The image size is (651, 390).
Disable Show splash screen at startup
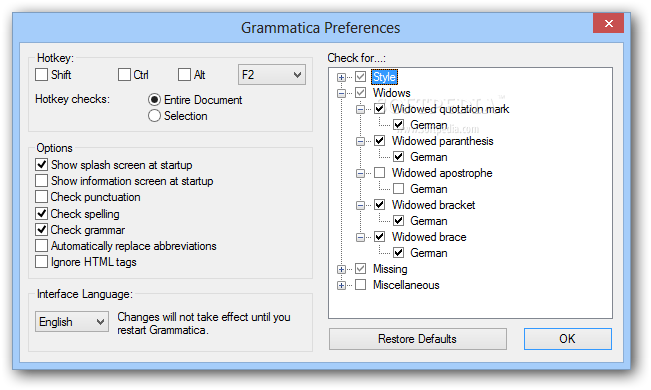pyautogui.click(x=42, y=165)
